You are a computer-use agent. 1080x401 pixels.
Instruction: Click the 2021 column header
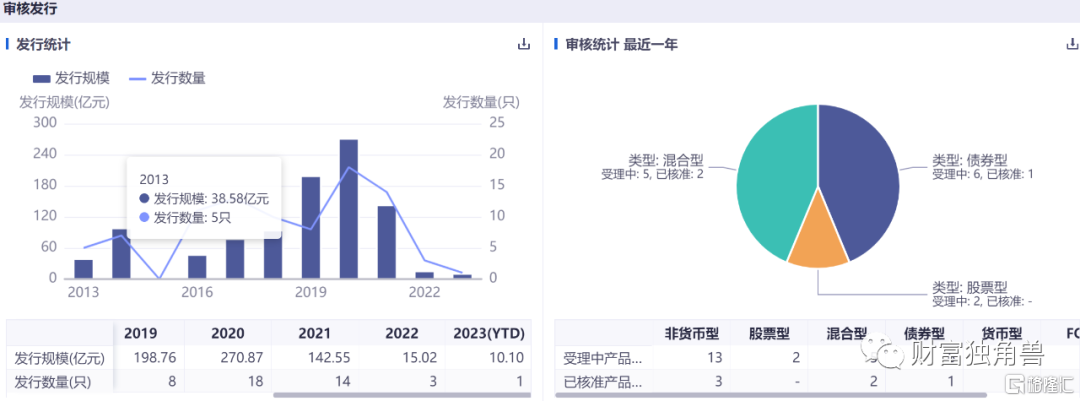315,333
